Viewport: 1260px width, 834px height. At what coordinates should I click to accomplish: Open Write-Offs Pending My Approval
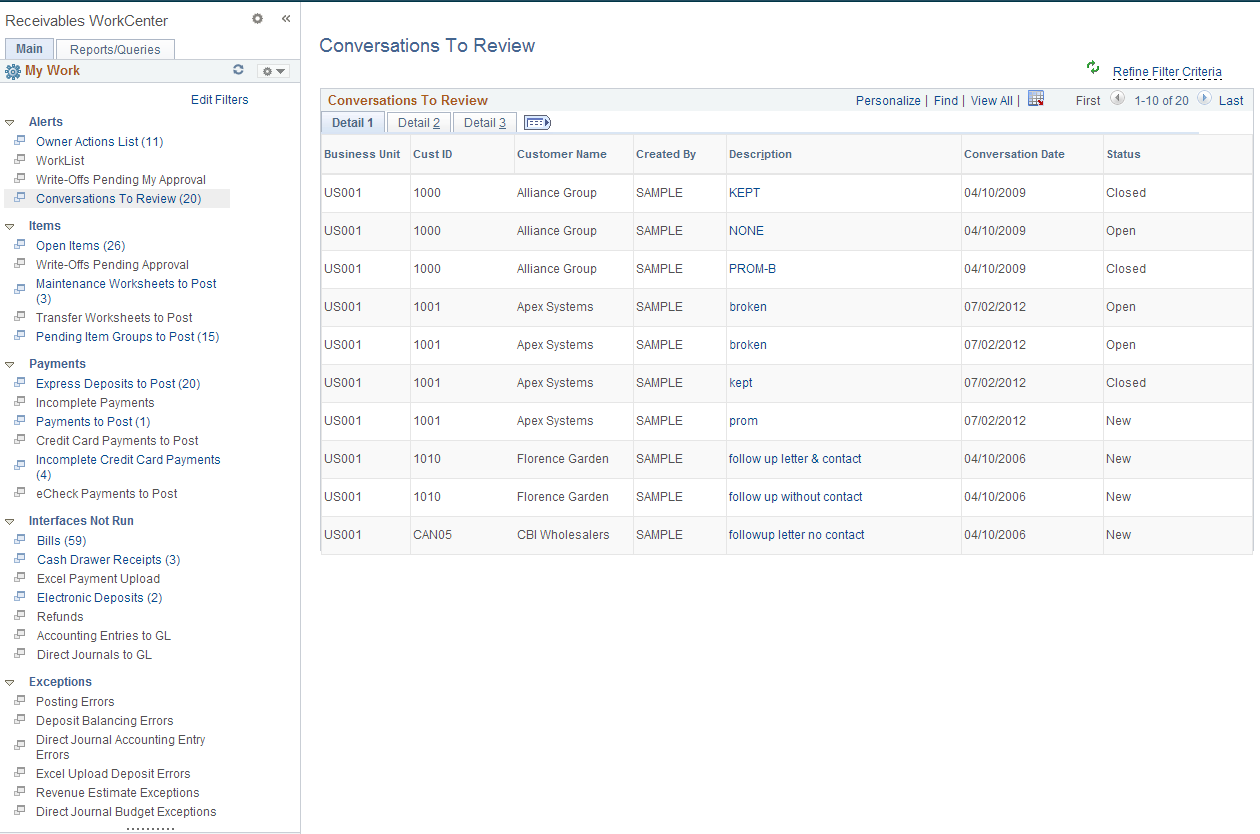pos(121,180)
